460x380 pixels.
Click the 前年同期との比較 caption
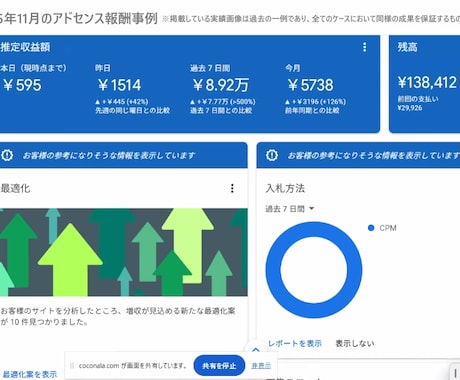point(312,110)
